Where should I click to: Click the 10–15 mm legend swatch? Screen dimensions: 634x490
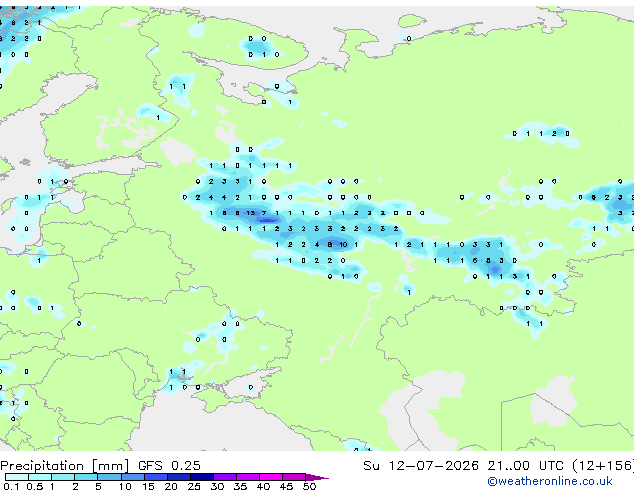point(133,477)
